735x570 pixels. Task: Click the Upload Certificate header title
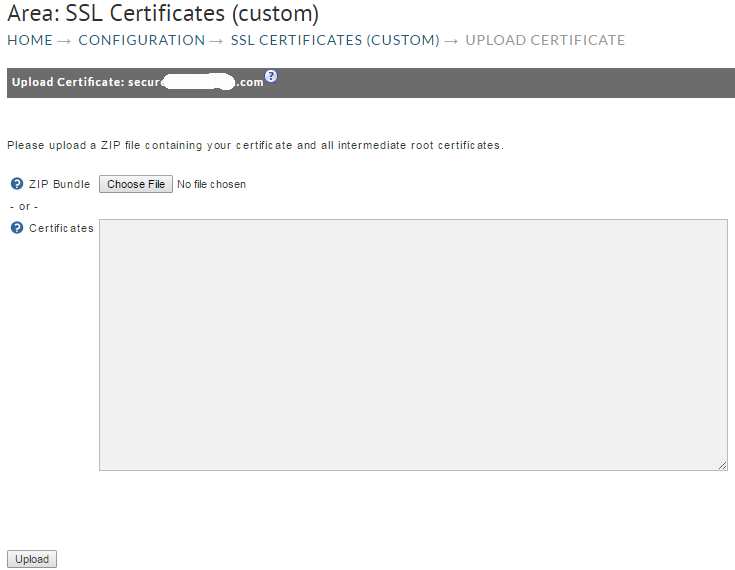[137, 82]
